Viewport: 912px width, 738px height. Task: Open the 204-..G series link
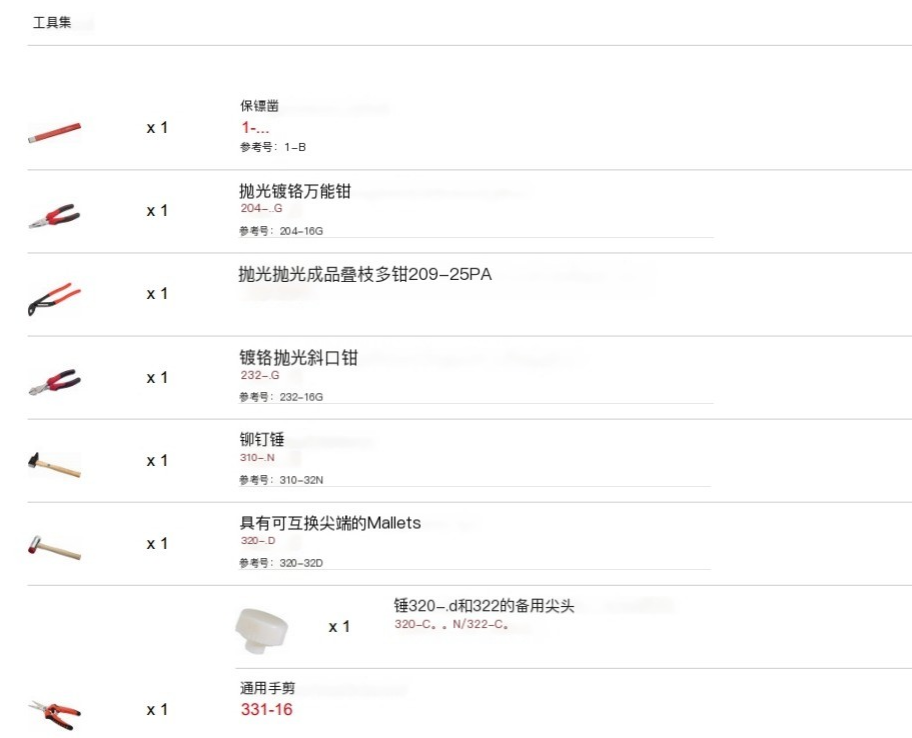point(262,208)
